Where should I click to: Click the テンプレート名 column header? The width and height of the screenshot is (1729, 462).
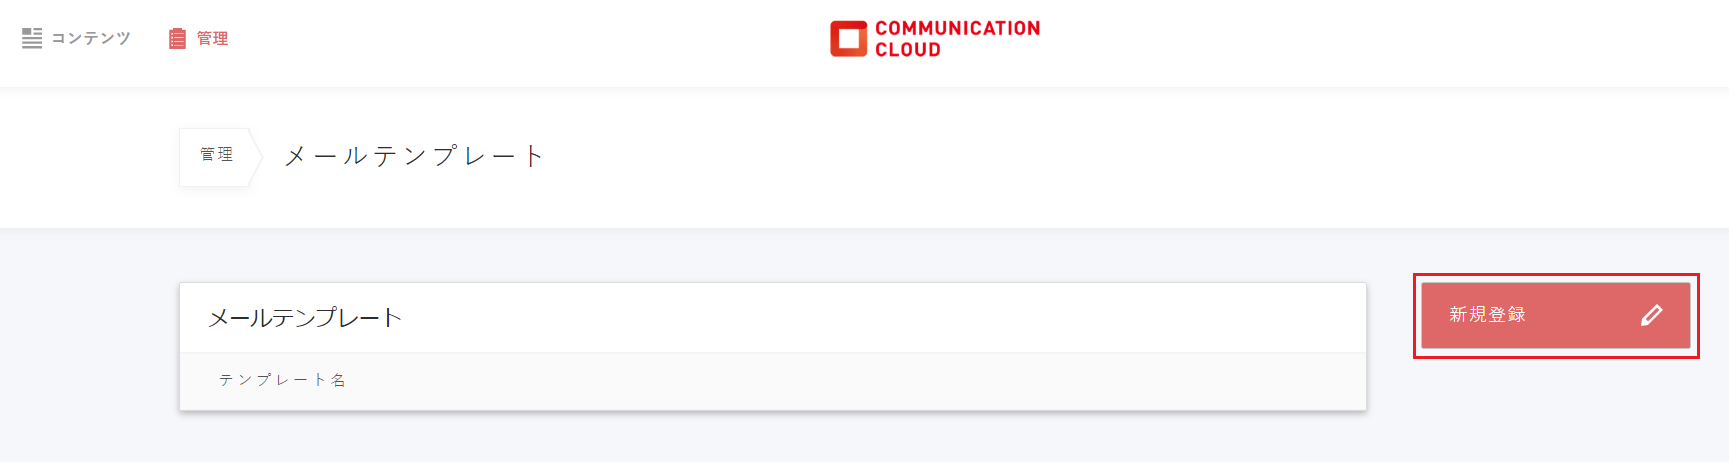tap(282, 380)
